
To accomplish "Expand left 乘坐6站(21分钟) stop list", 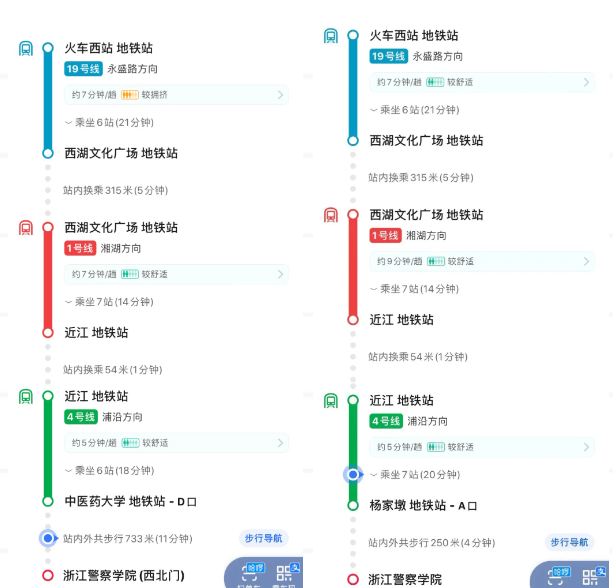I will [109, 123].
